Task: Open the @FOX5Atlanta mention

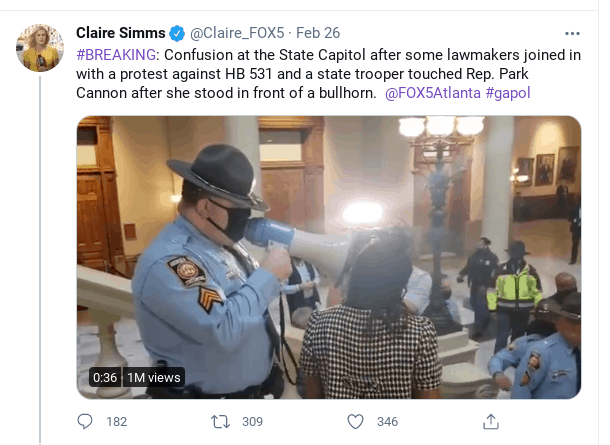Action: click(433, 93)
